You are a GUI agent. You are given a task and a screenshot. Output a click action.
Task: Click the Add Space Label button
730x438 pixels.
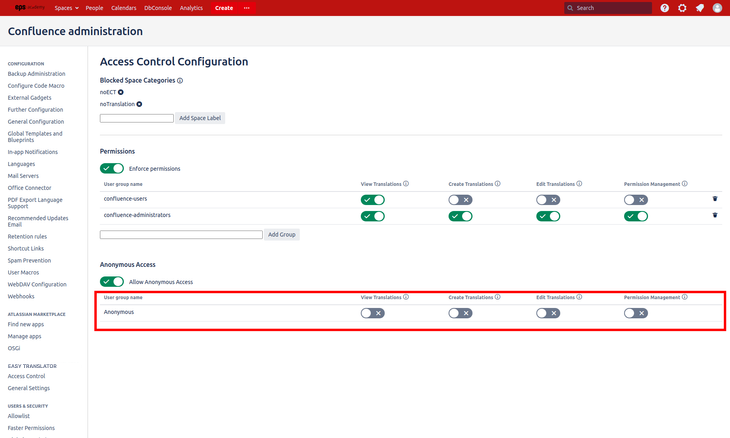(x=200, y=118)
